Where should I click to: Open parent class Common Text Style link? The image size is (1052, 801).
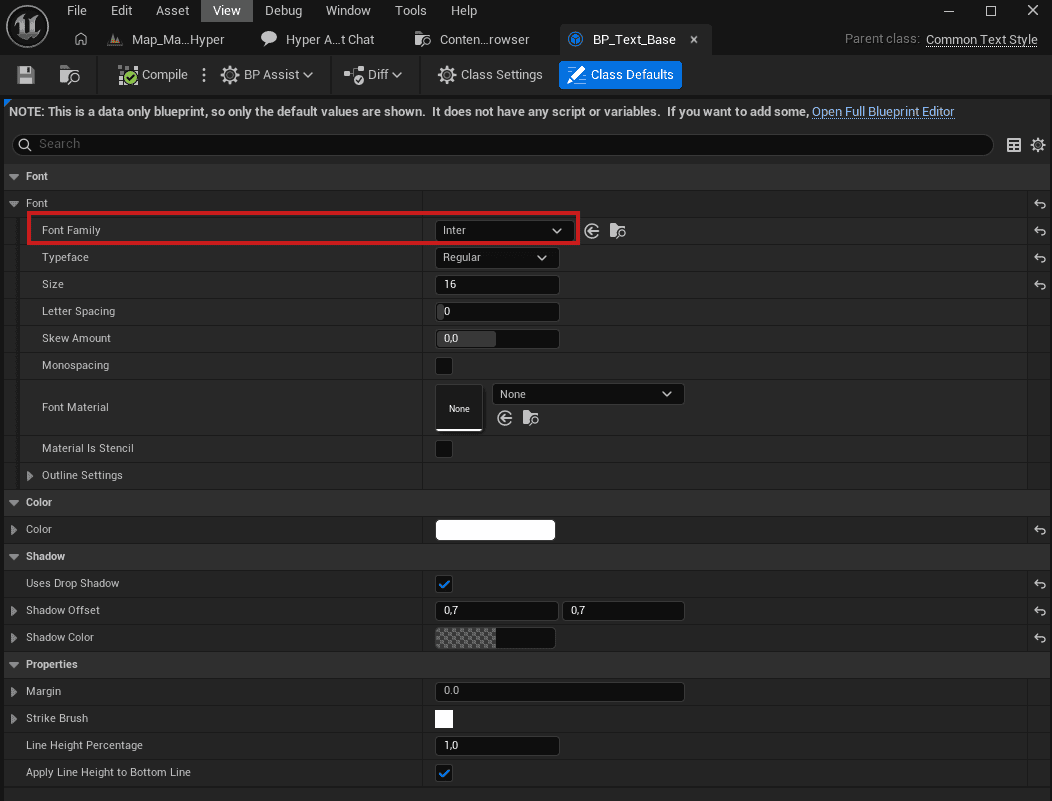982,40
